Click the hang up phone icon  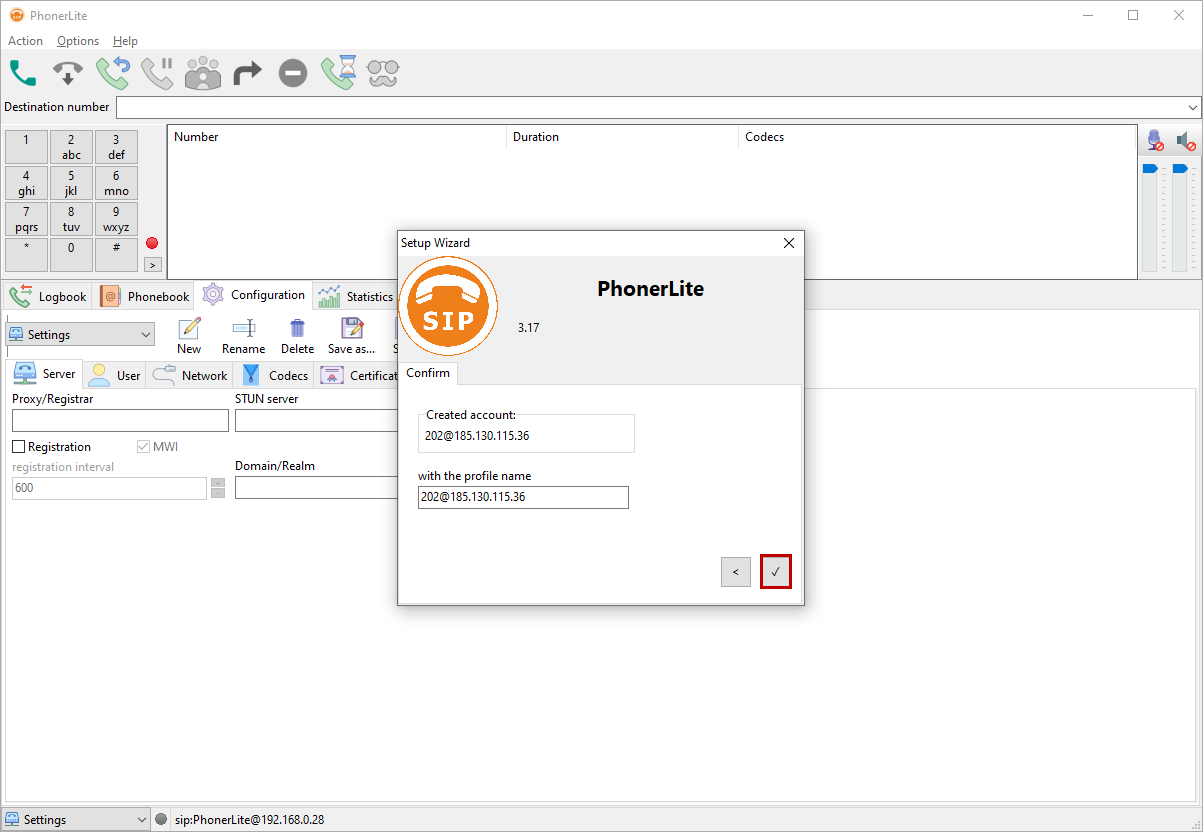tap(68, 73)
